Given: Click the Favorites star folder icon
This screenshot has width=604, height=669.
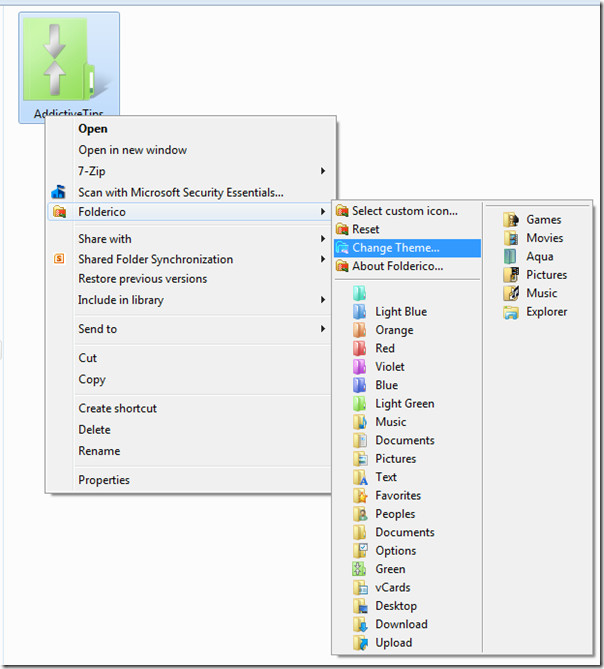Looking at the screenshot, I should point(360,495).
